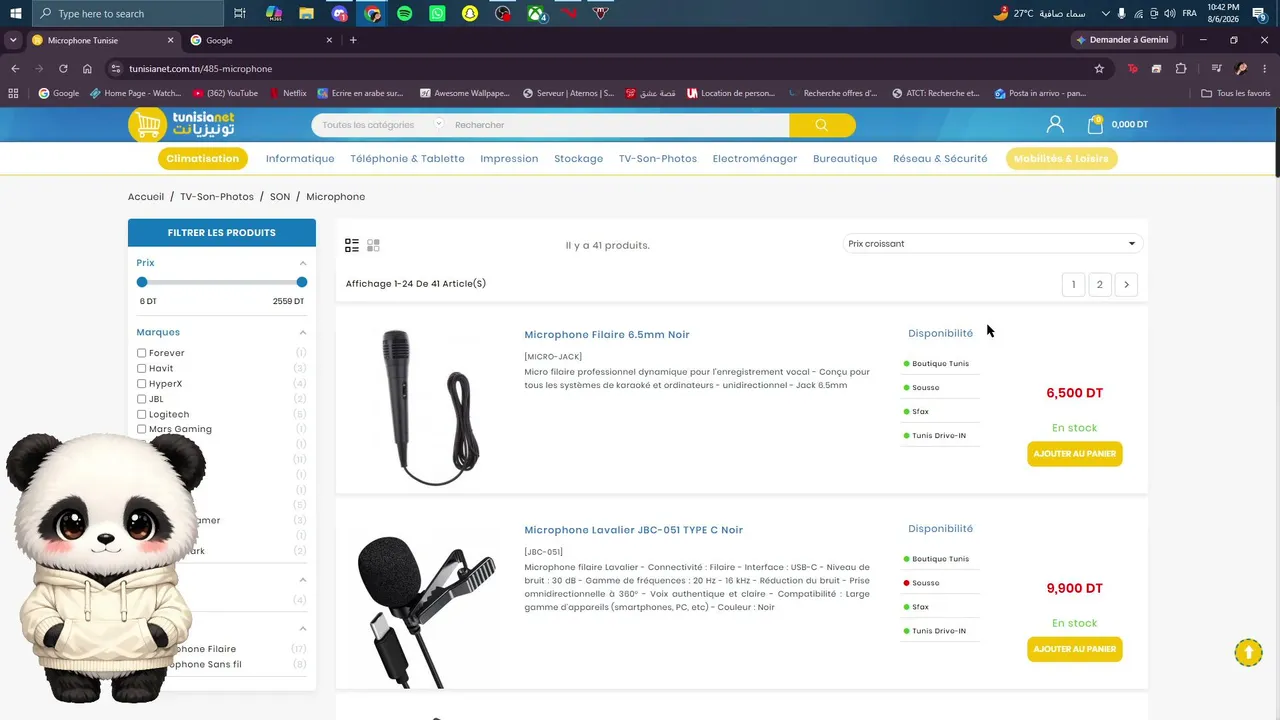Open Chrome tab search dropdown arrow

[13, 40]
